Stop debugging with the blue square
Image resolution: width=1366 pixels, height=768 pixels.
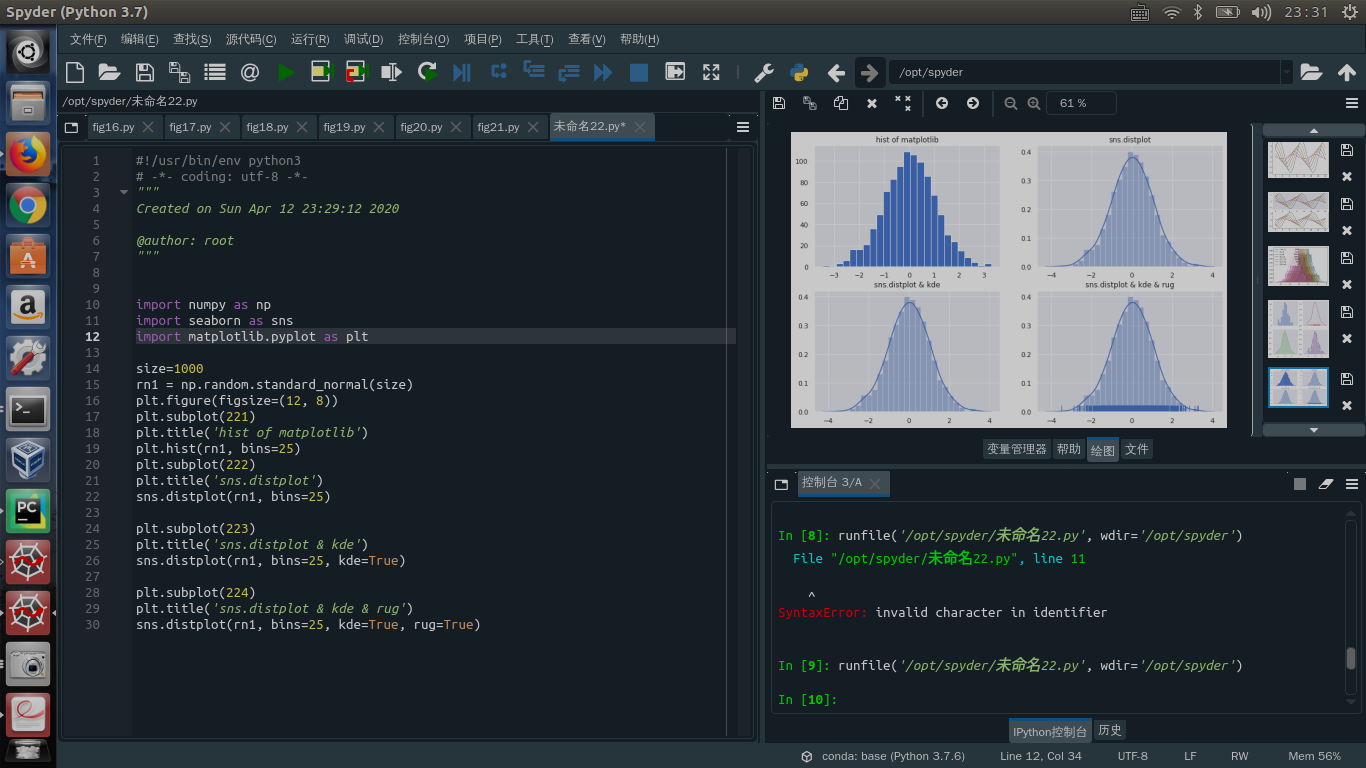pyautogui.click(x=638, y=72)
